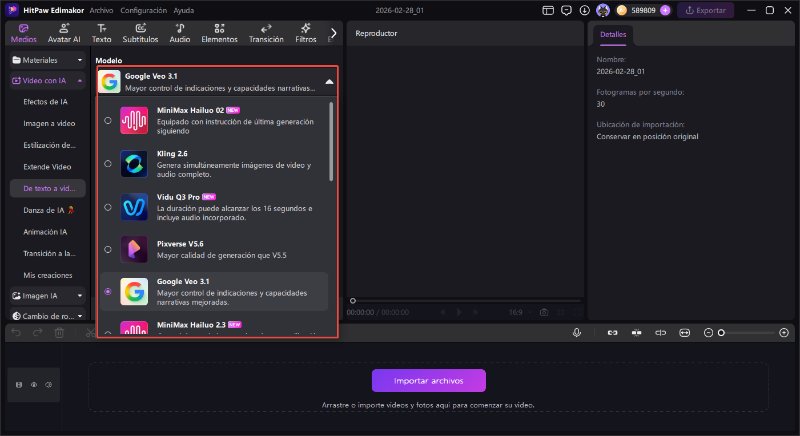Click the fit timeline to window icon
This screenshot has height=436, width=800.
[x=684, y=332]
